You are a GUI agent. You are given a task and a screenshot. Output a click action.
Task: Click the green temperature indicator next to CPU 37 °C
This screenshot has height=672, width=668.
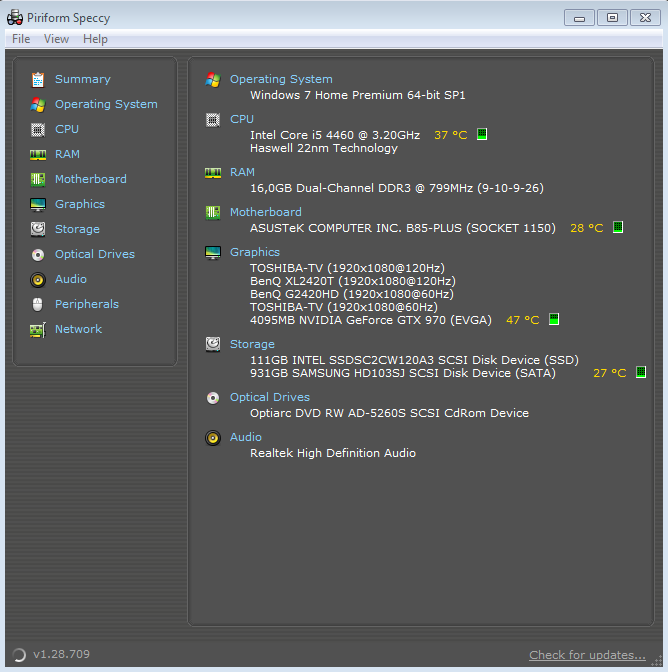point(482,134)
